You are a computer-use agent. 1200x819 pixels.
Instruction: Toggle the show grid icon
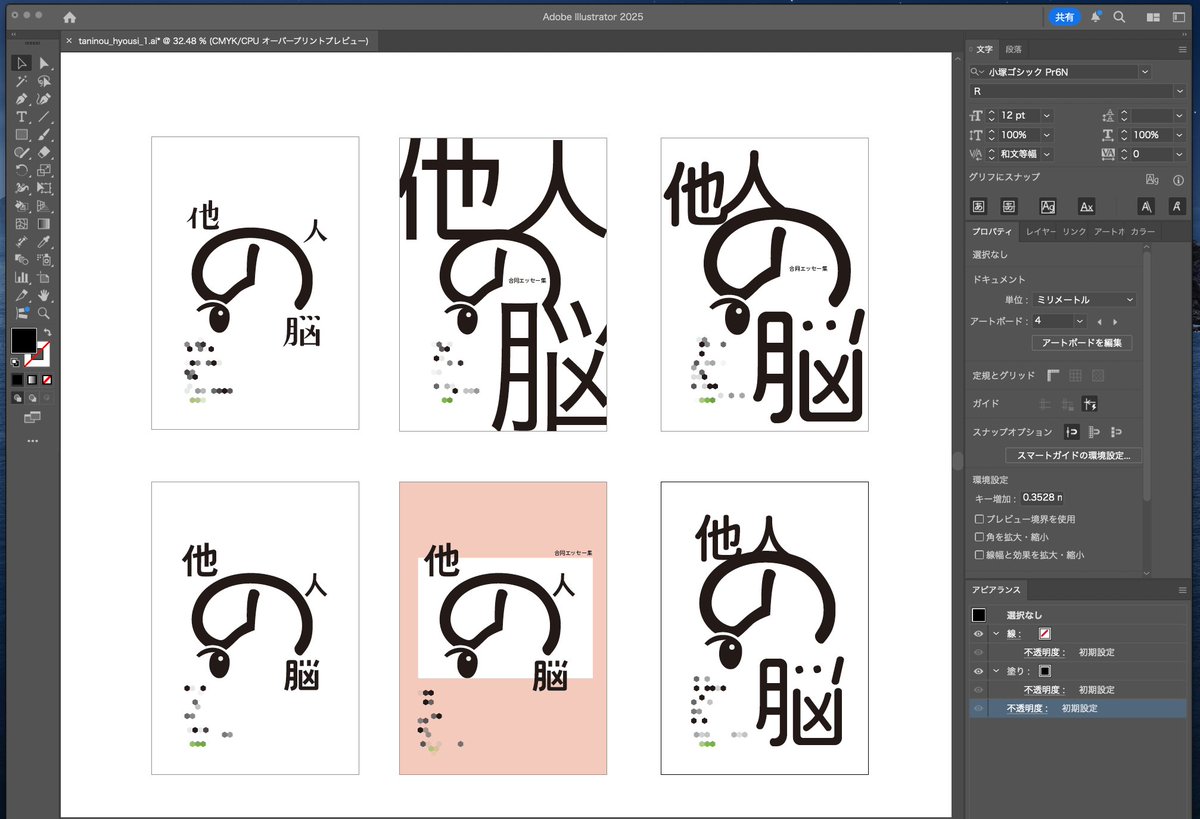pyautogui.click(x=1075, y=375)
